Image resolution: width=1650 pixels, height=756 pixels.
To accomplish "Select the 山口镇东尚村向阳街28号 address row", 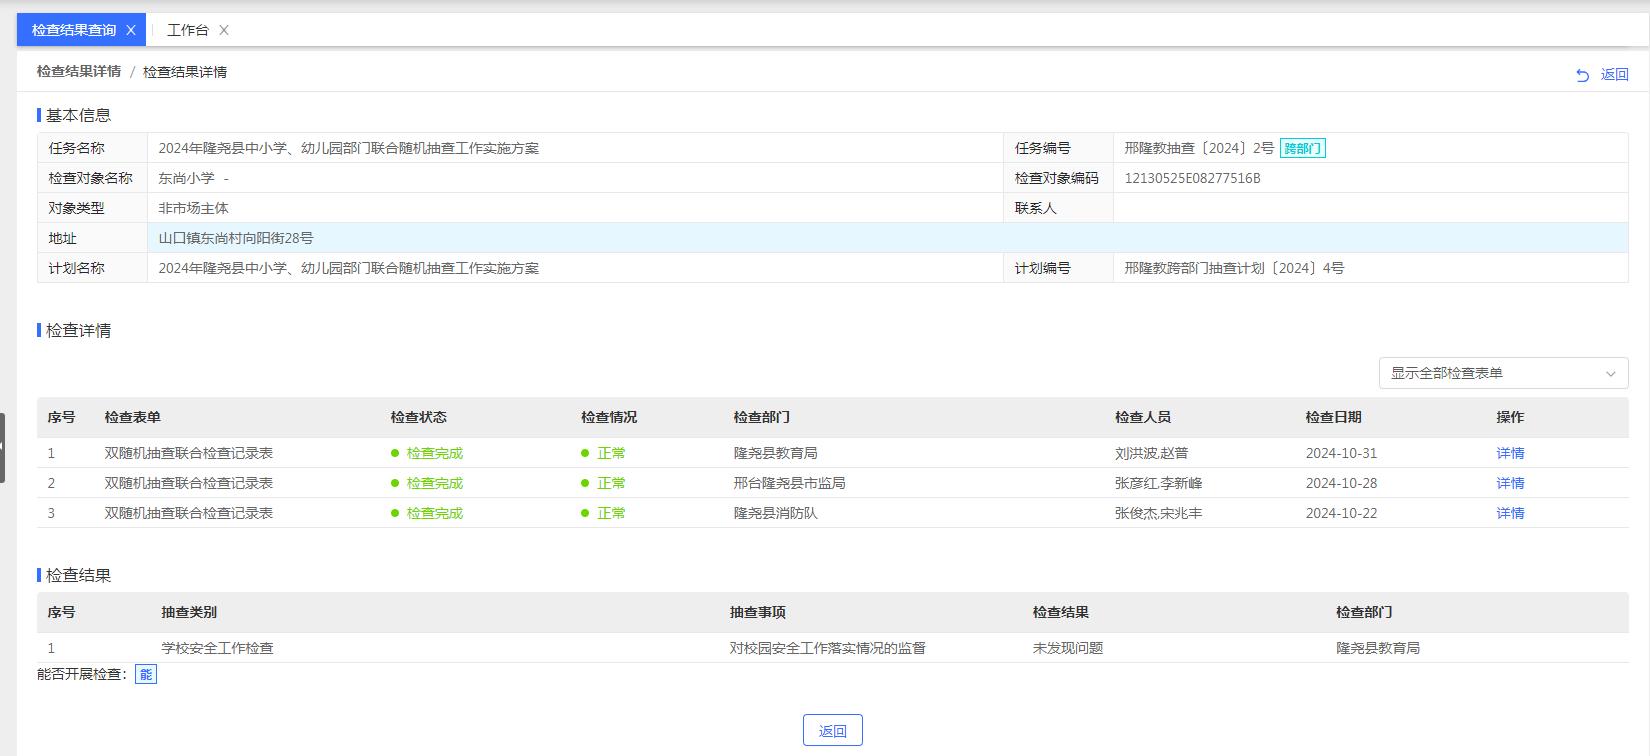I will point(236,238).
